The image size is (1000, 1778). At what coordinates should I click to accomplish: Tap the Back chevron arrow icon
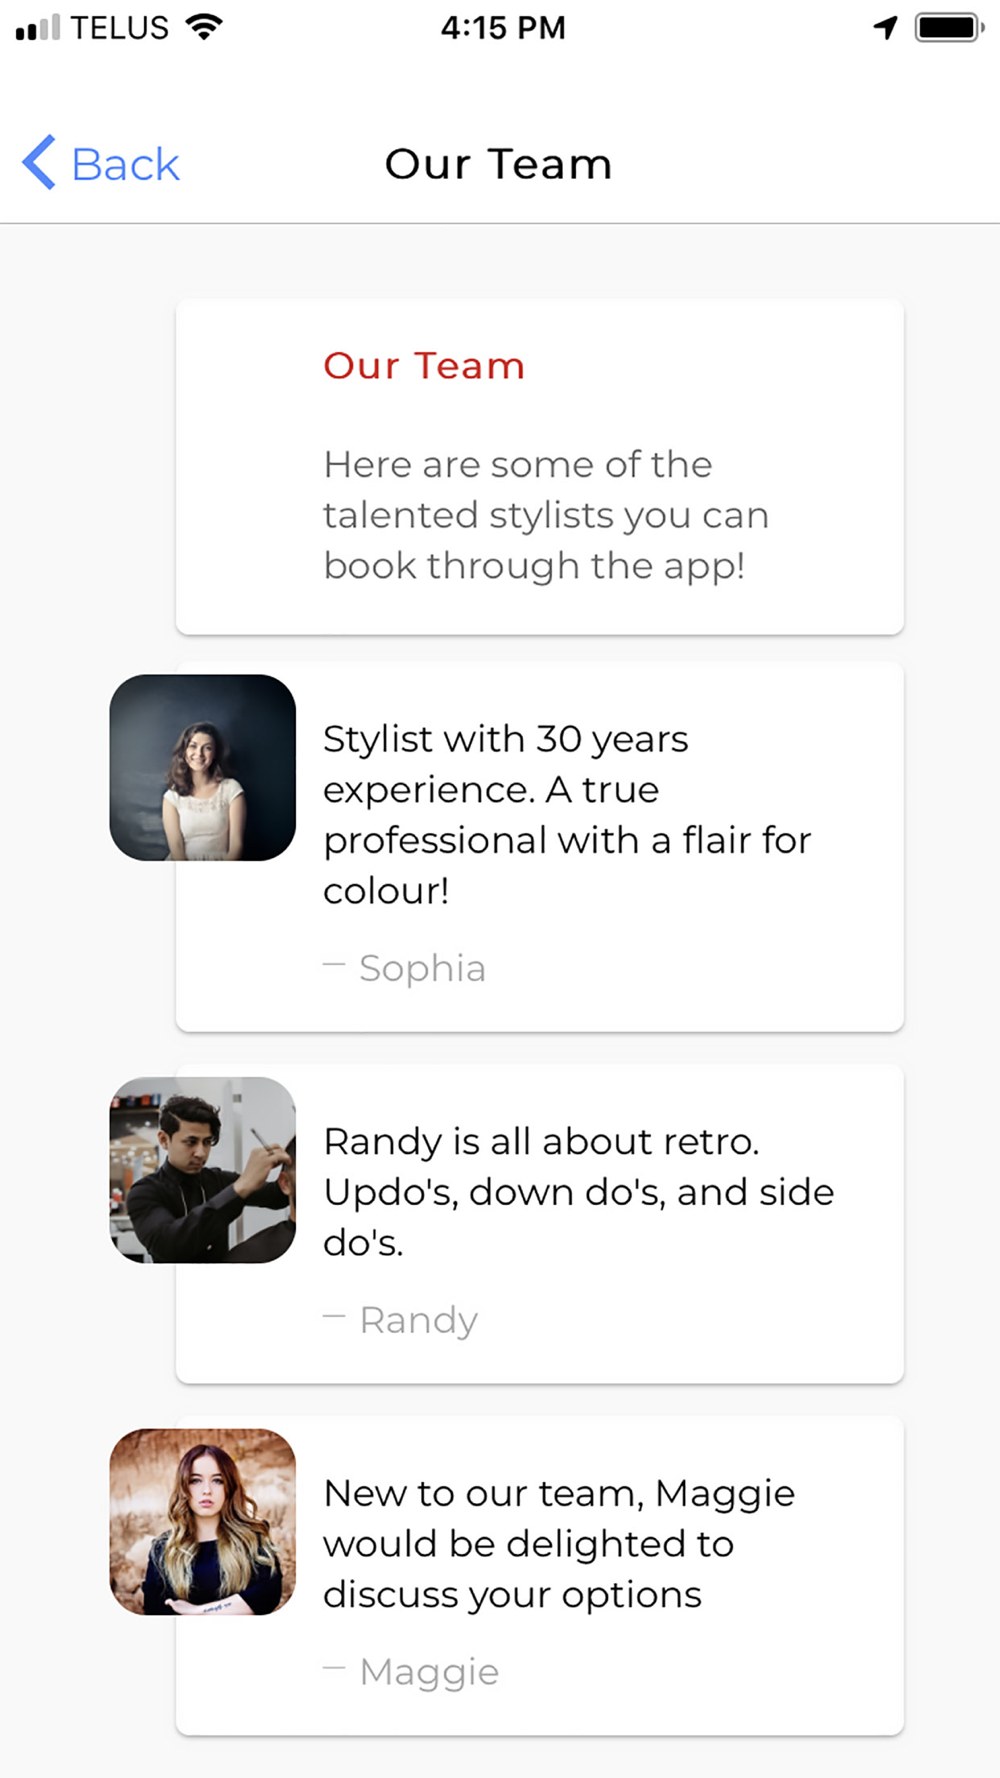39,162
